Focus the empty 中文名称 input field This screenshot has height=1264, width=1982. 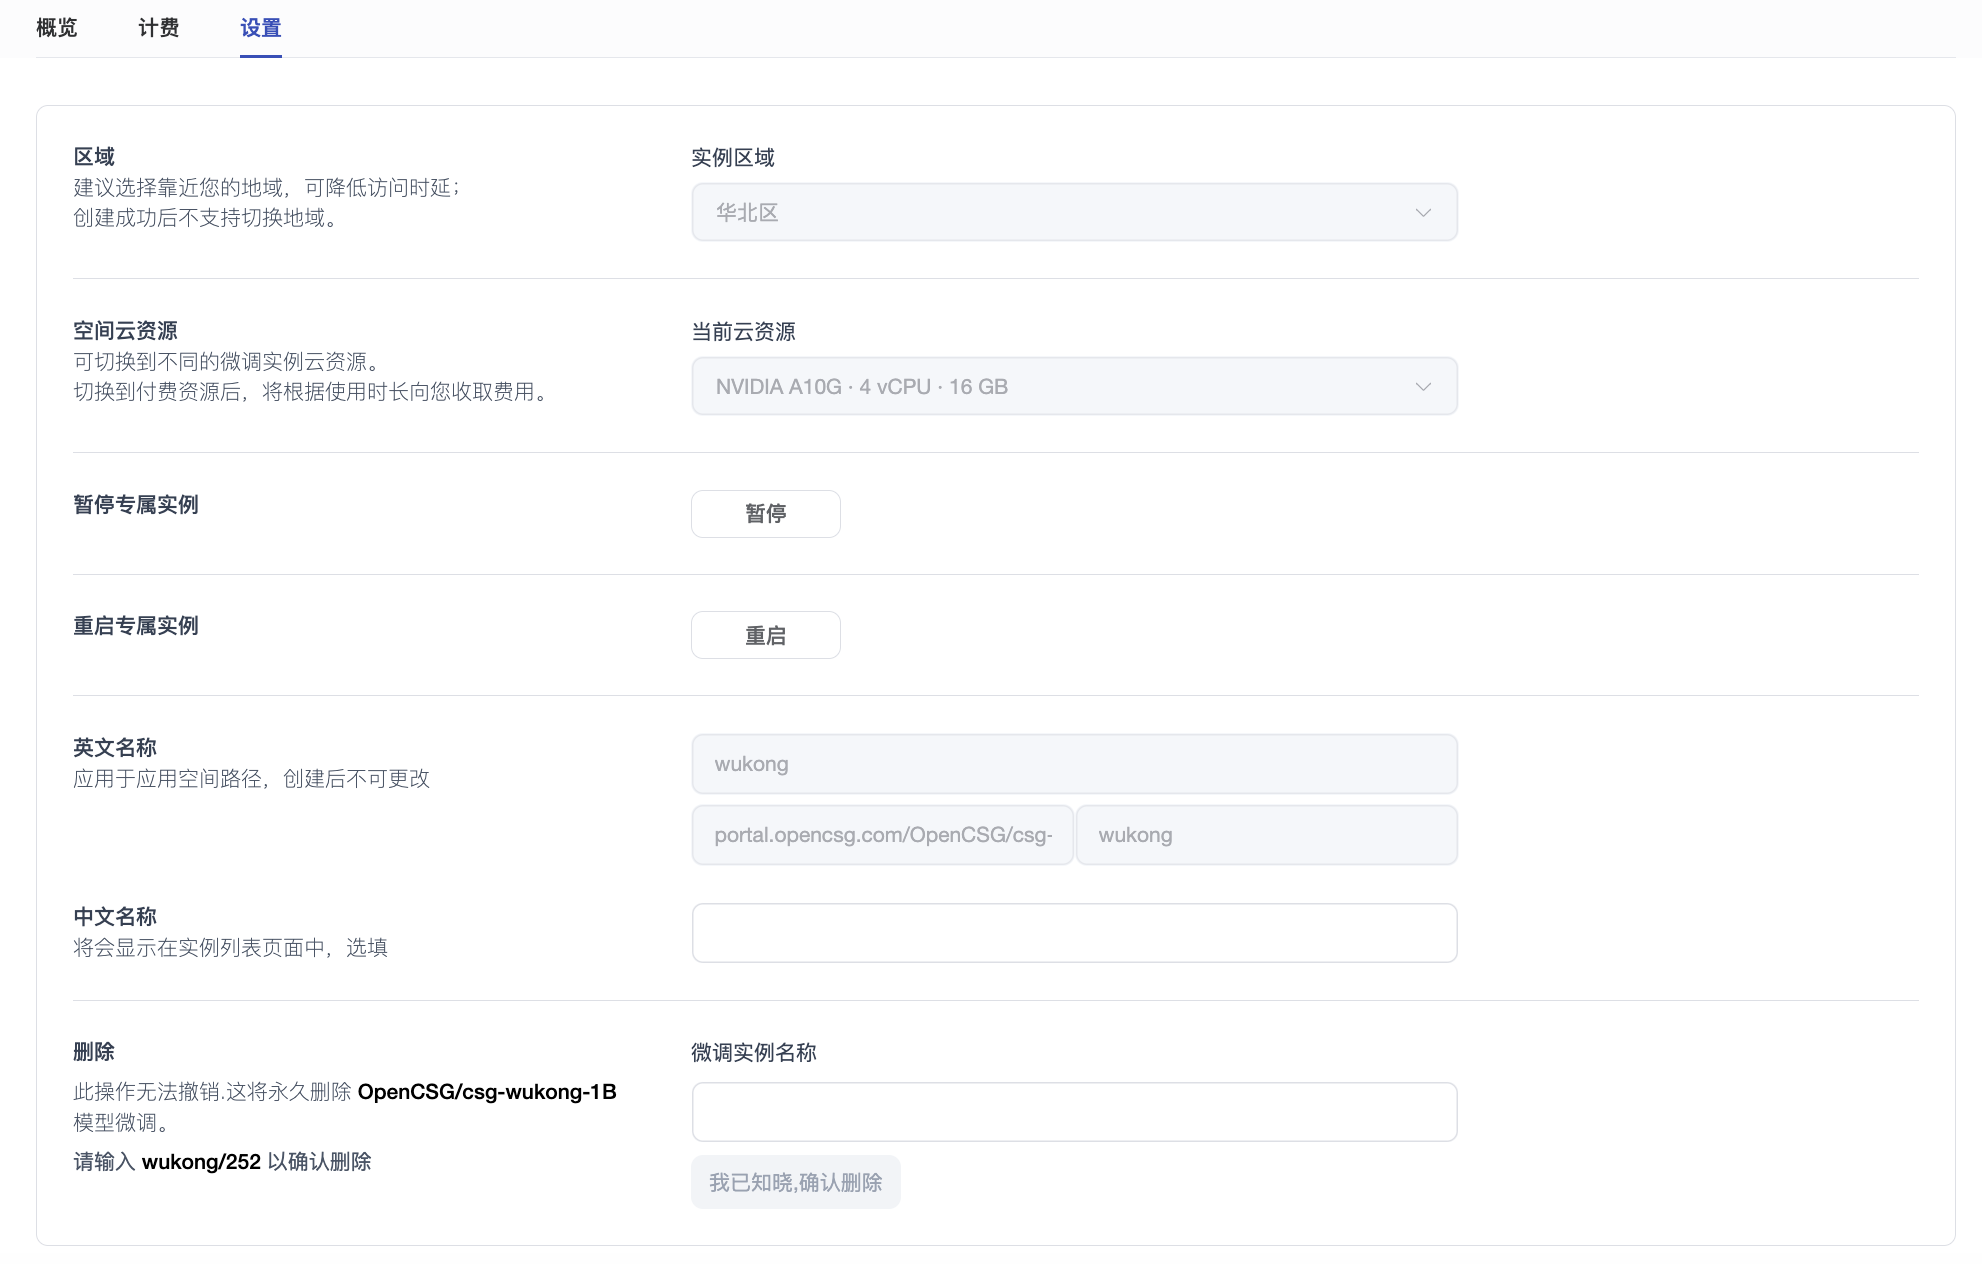1074,933
